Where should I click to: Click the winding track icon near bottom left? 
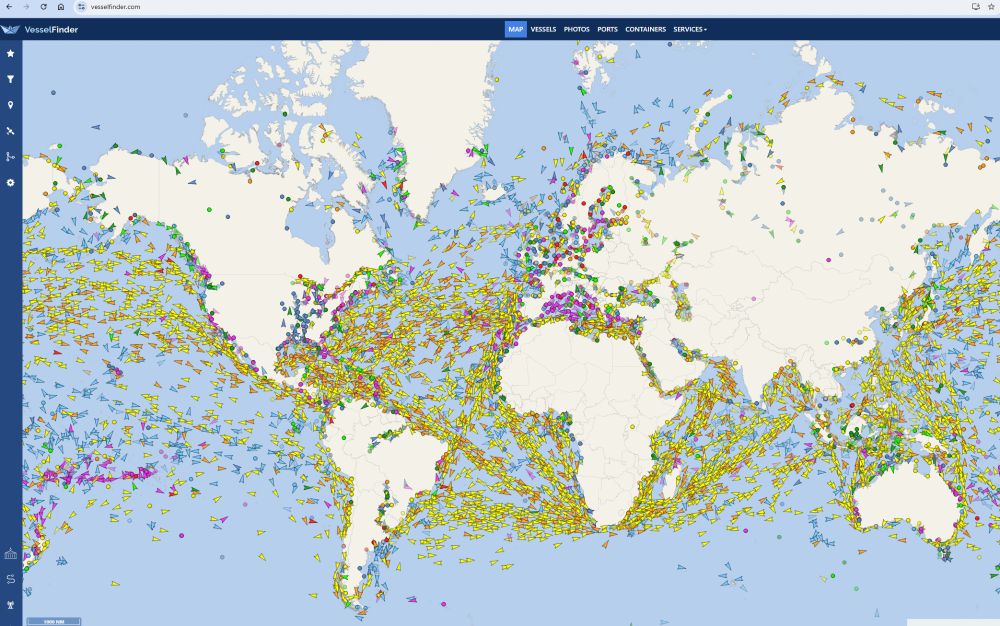pos(10,578)
